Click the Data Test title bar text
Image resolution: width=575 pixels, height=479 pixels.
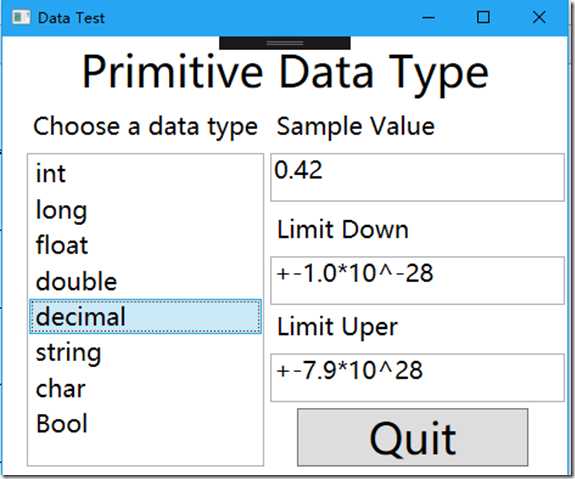pyautogui.click(x=71, y=18)
